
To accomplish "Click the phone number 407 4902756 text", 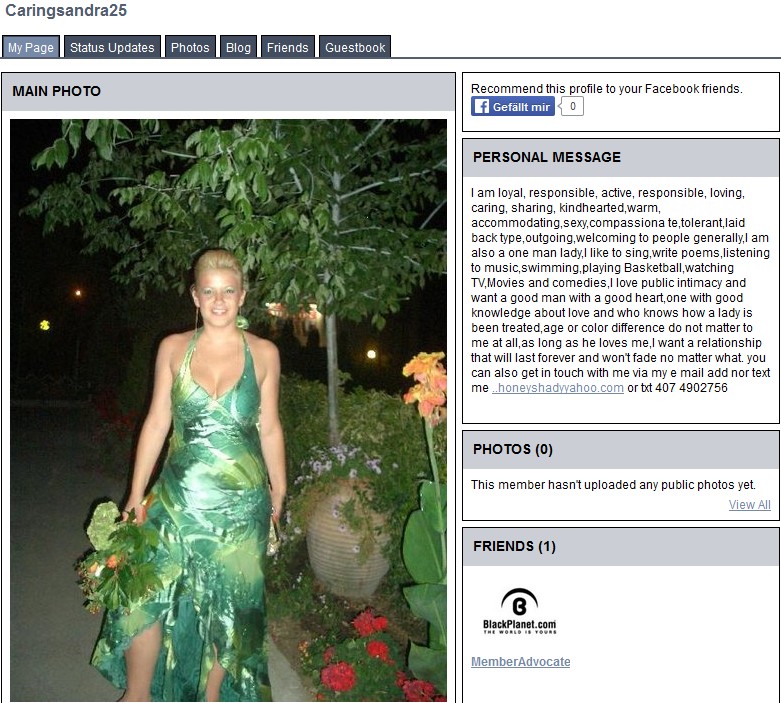I will click(691, 388).
